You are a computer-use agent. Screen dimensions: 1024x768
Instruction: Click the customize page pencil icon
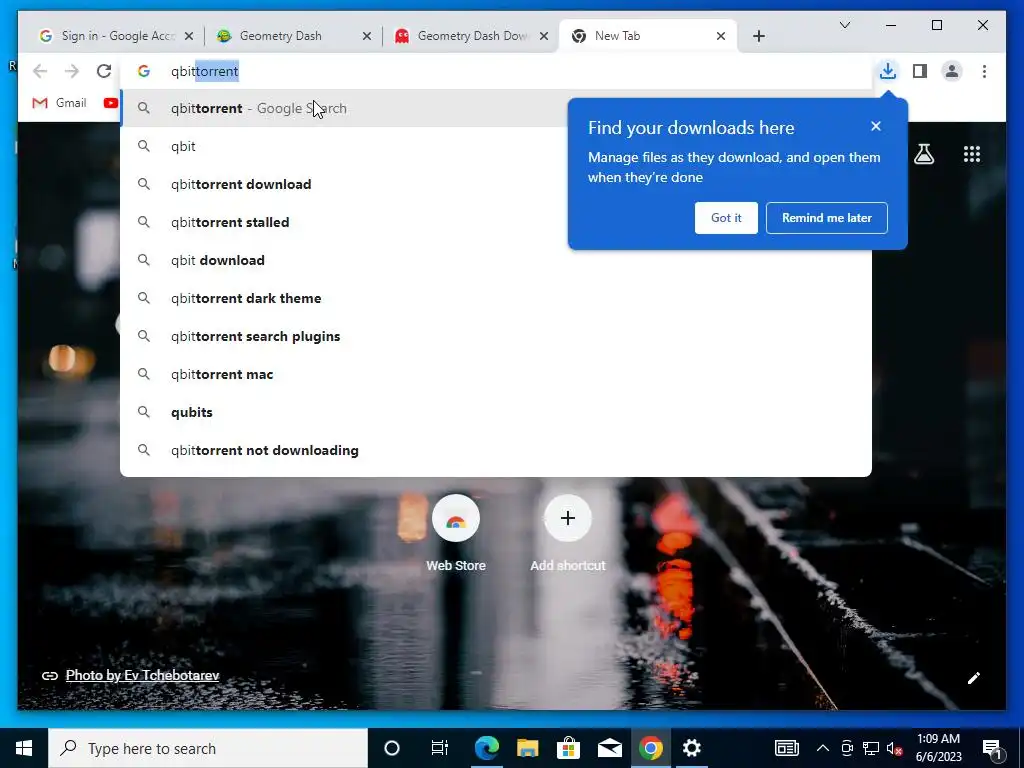tap(974, 678)
